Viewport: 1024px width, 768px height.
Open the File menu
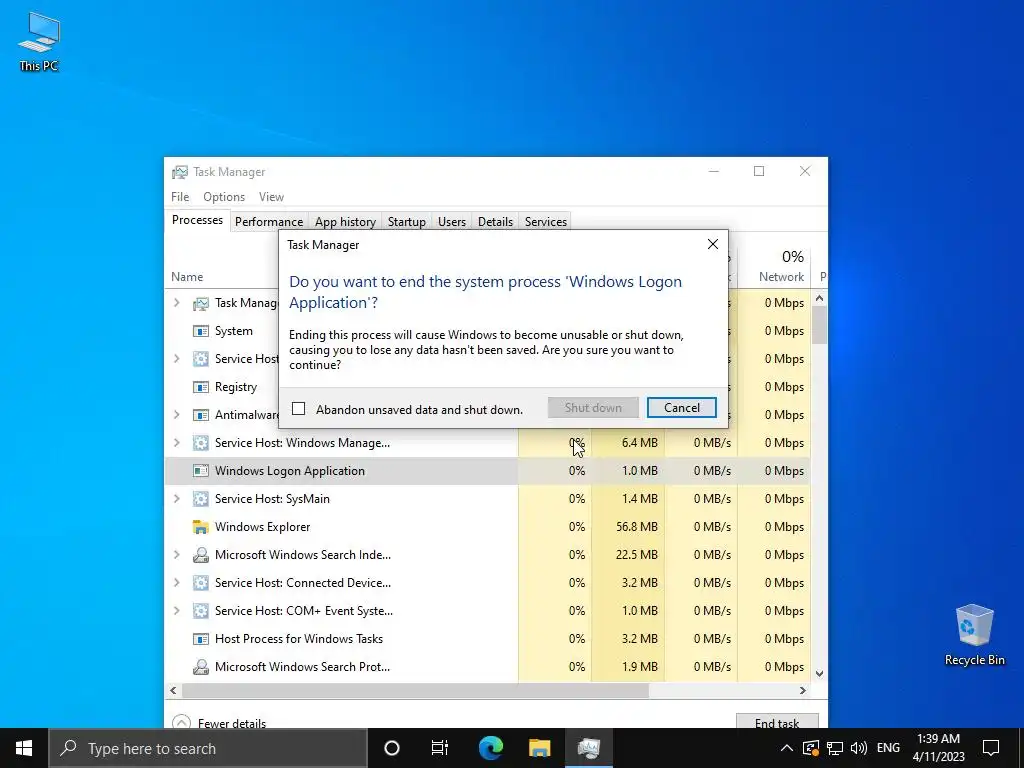180,197
